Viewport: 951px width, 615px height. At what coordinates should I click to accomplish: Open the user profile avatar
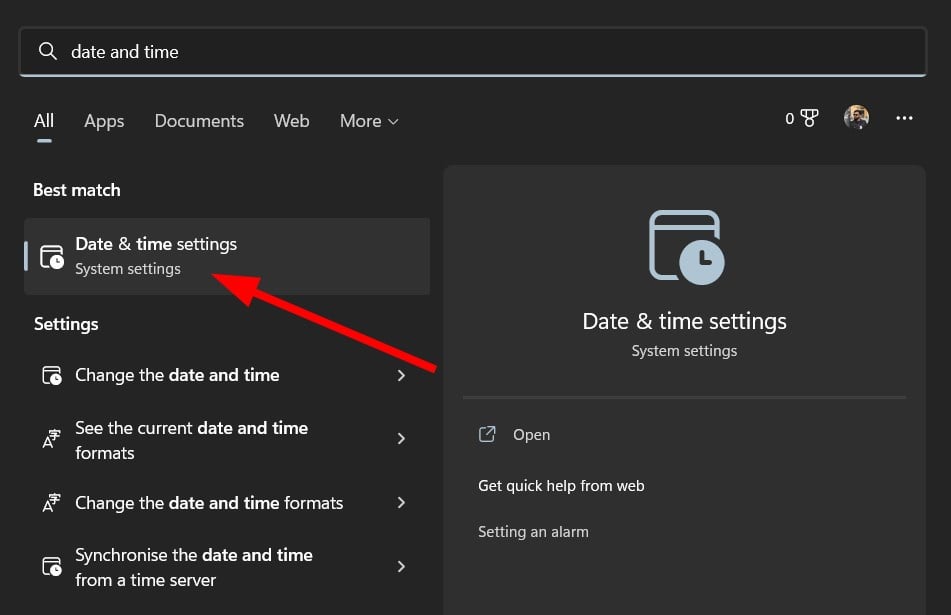(856, 117)
